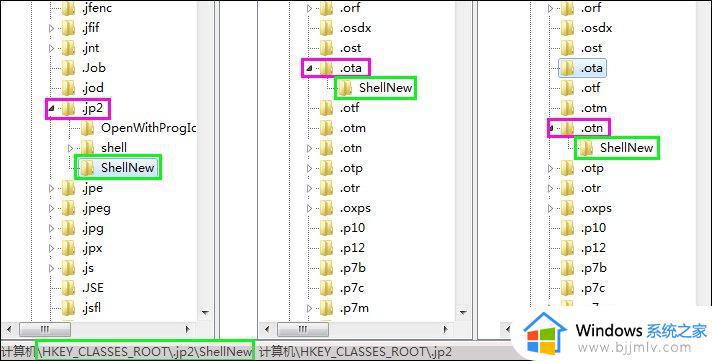Screen dimensions: 712x361
Task: Click down arrow of left pane vertical scrollbar
Action: [x=205, y=312]
